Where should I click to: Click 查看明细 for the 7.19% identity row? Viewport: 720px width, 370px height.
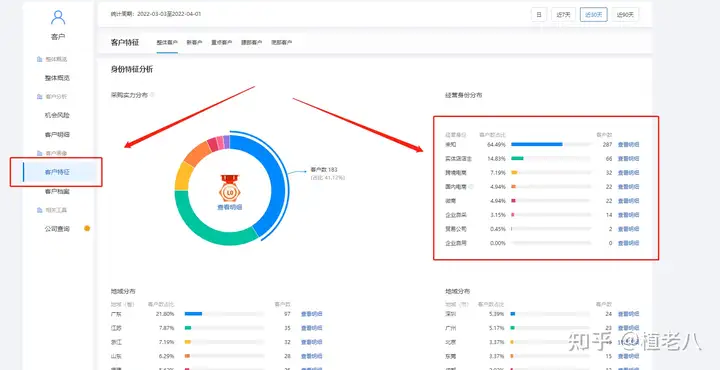coord(629,173)
